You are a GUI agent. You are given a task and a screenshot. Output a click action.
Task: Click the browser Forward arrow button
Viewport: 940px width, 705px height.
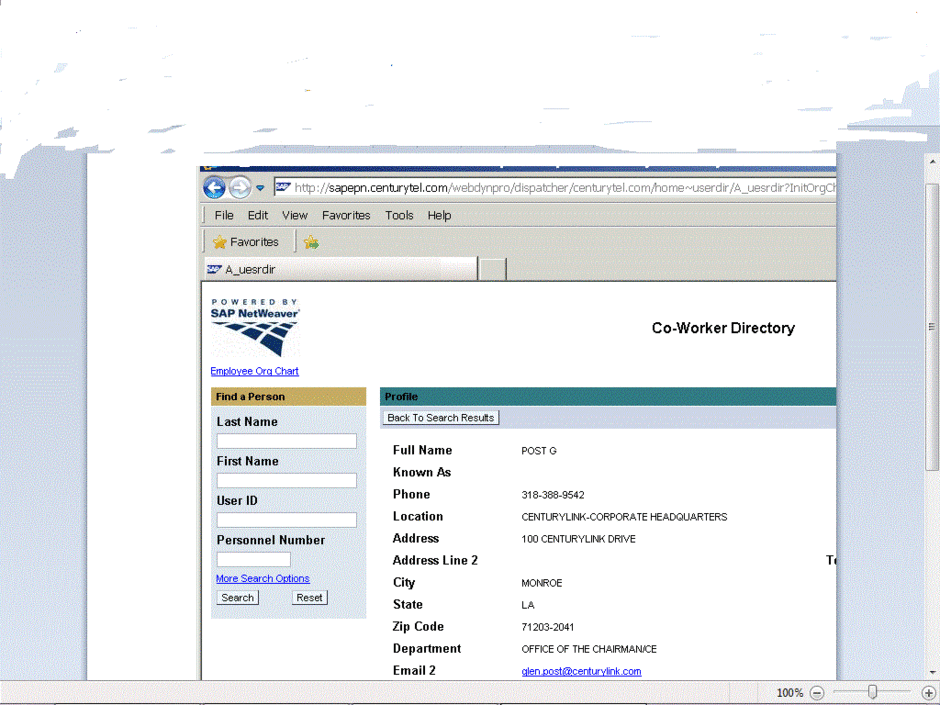click(x=240, y=188)
